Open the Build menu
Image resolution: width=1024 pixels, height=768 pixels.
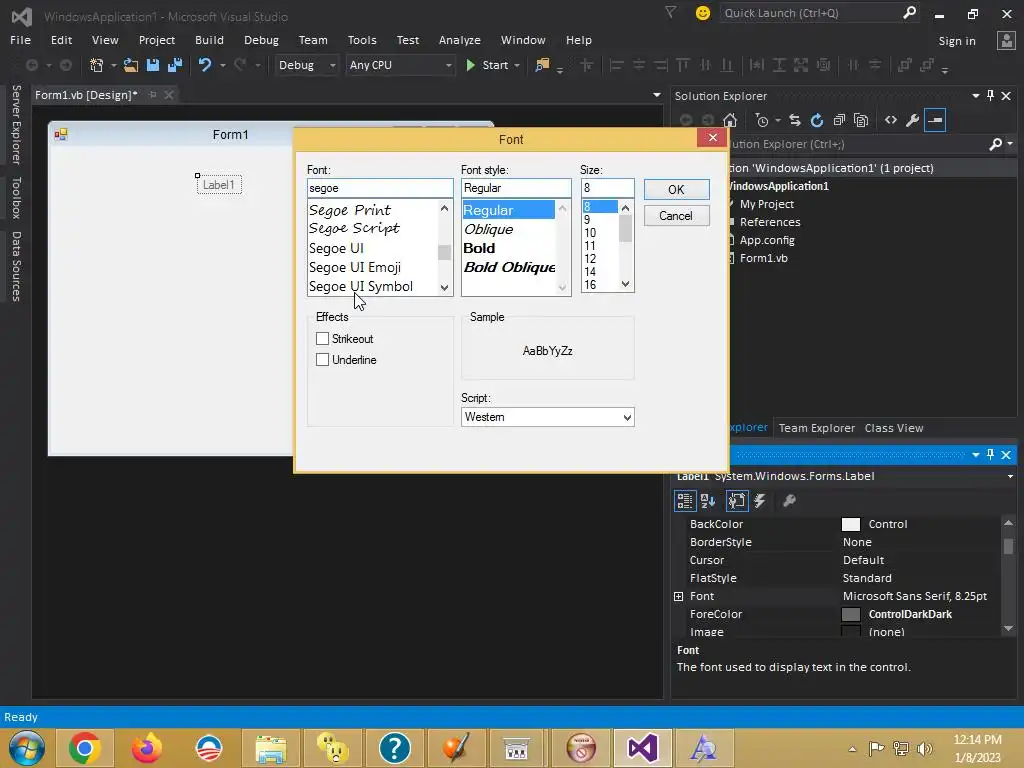pos(209,40)
